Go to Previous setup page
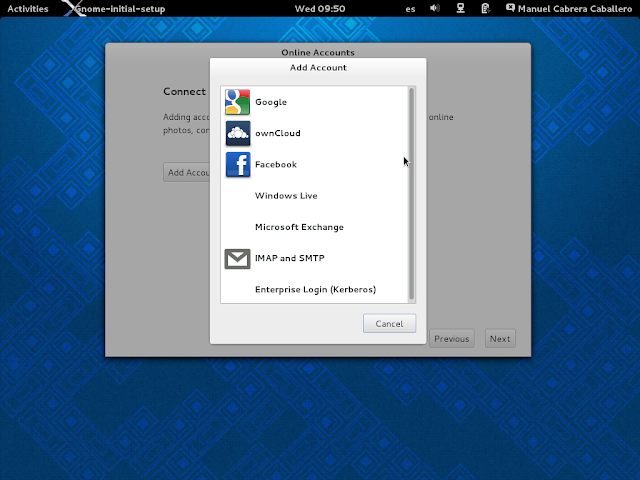Screen dimensions: 640x480 tap(451, 339)
